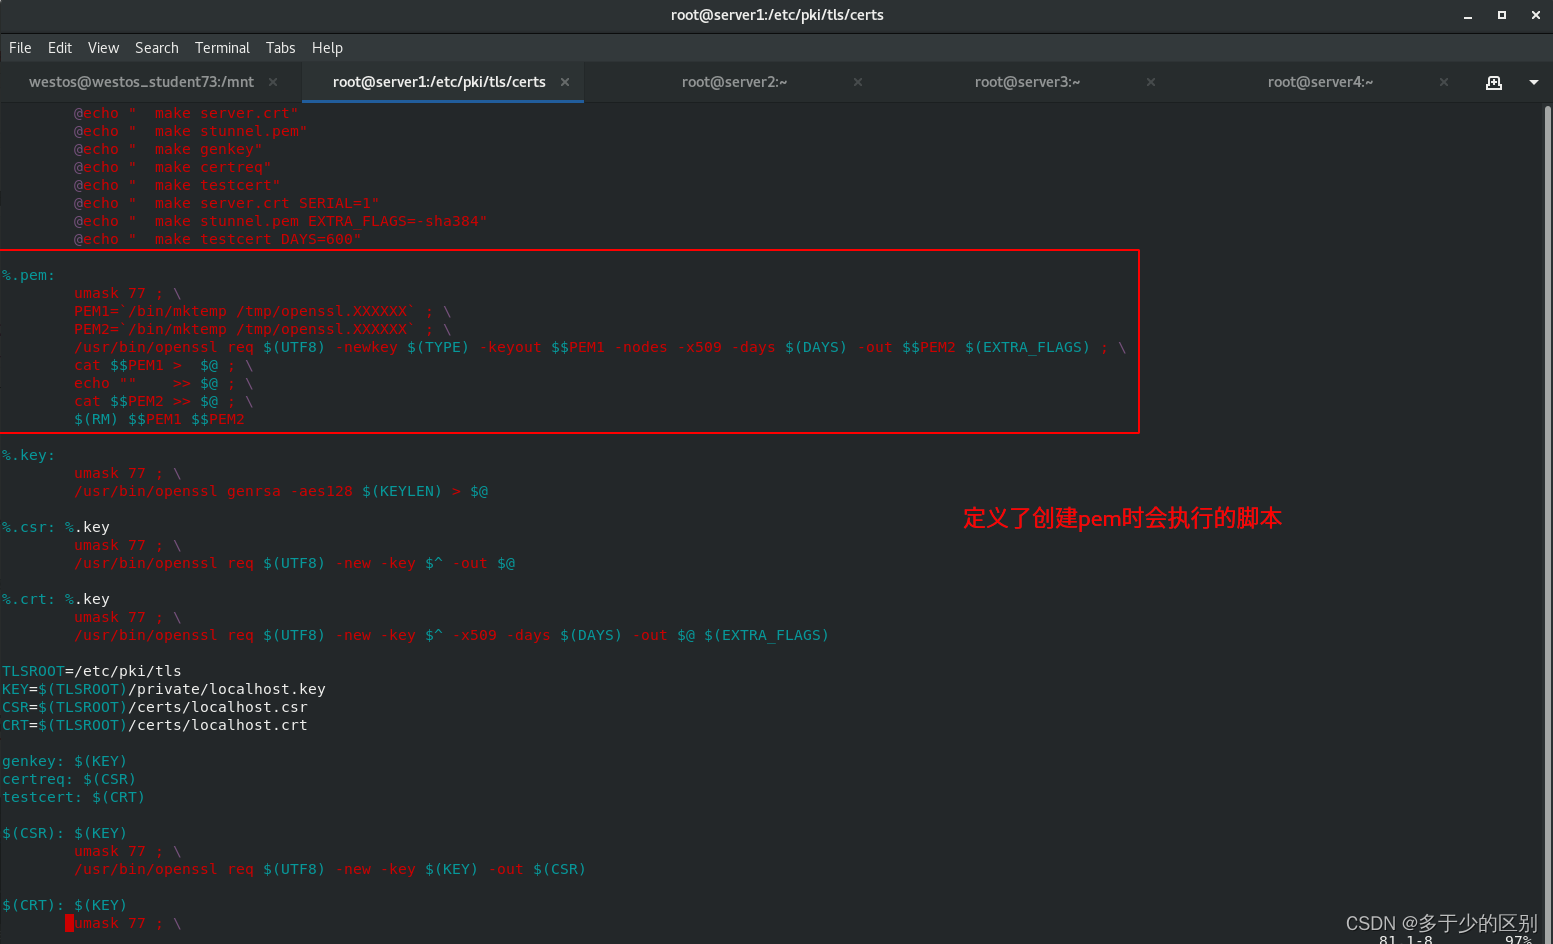Click the TLSROOT=/etc/pki/tls line

coord(92,671)
